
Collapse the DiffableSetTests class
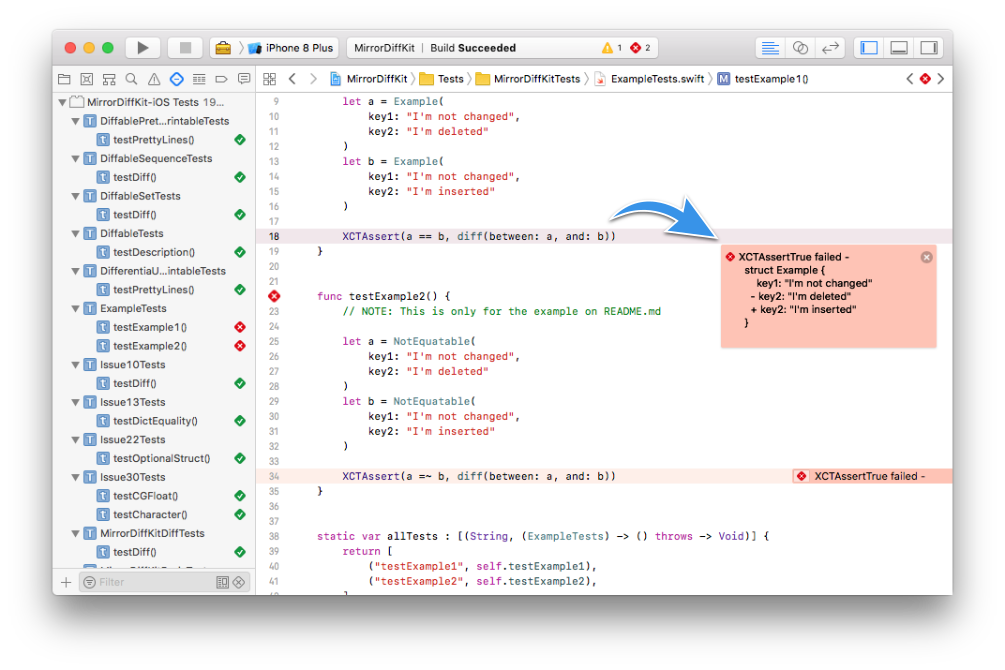pyautogui.click(x=75, y=196)
